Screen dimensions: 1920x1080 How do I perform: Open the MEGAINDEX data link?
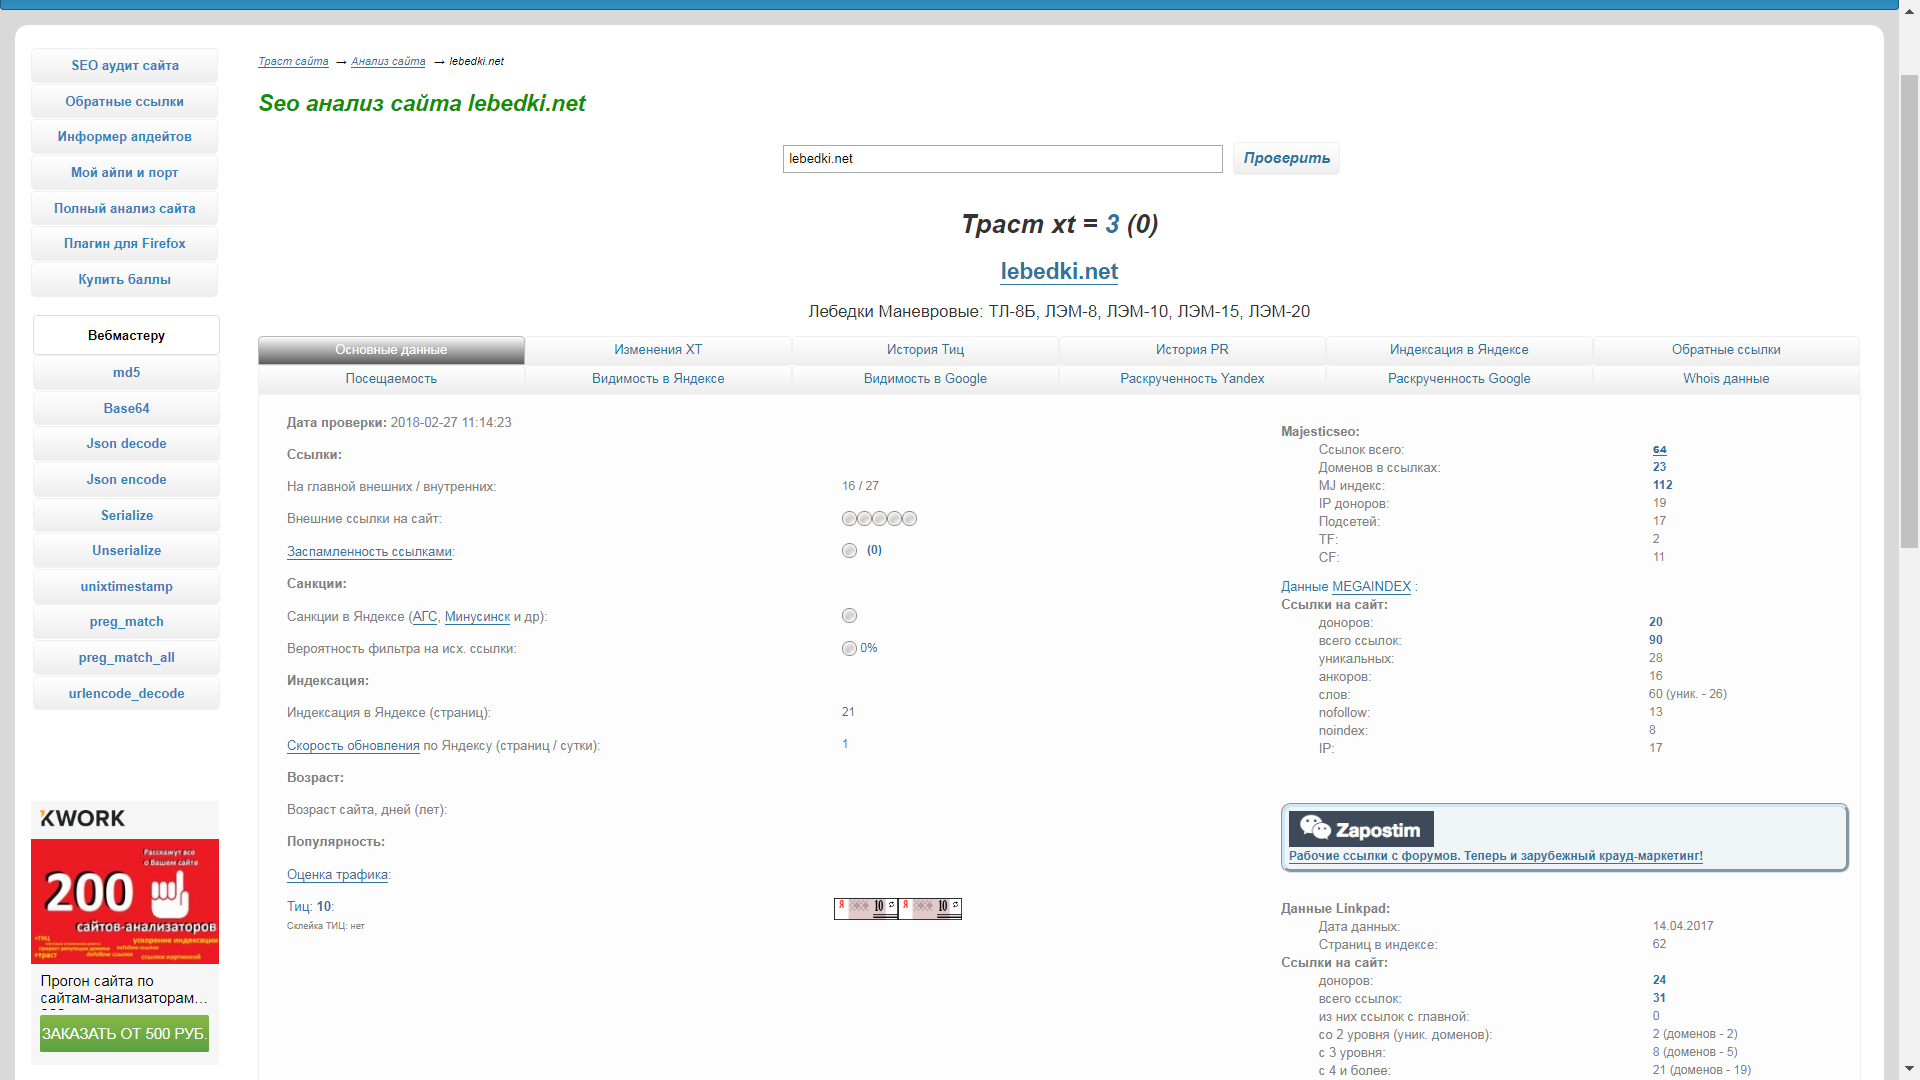coord(1371,587)
